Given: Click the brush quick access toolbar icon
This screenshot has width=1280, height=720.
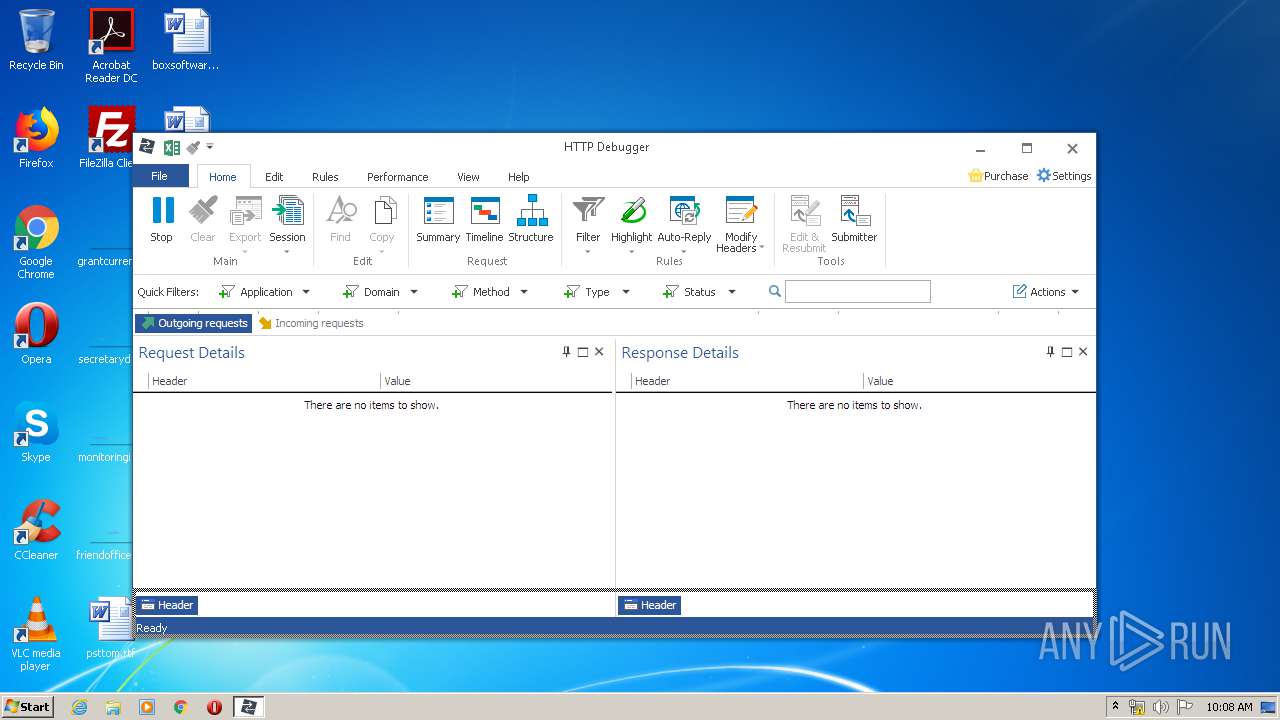Looking at the screenshot, I should pos(193,148).
